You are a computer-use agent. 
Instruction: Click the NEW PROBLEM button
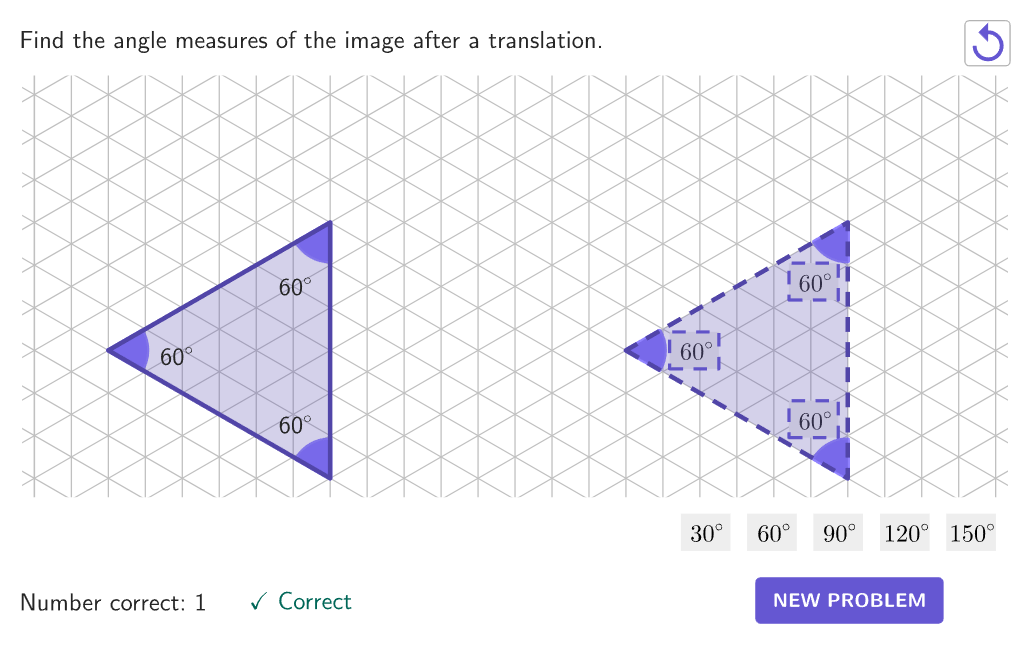click(849, 600)
